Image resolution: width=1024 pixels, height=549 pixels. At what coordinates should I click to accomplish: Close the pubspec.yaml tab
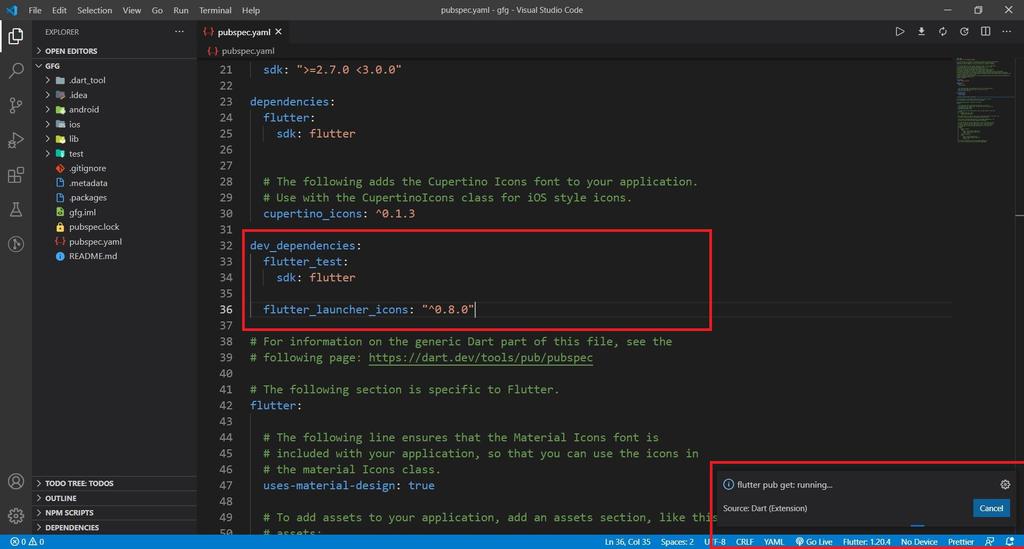coord(278,31)
